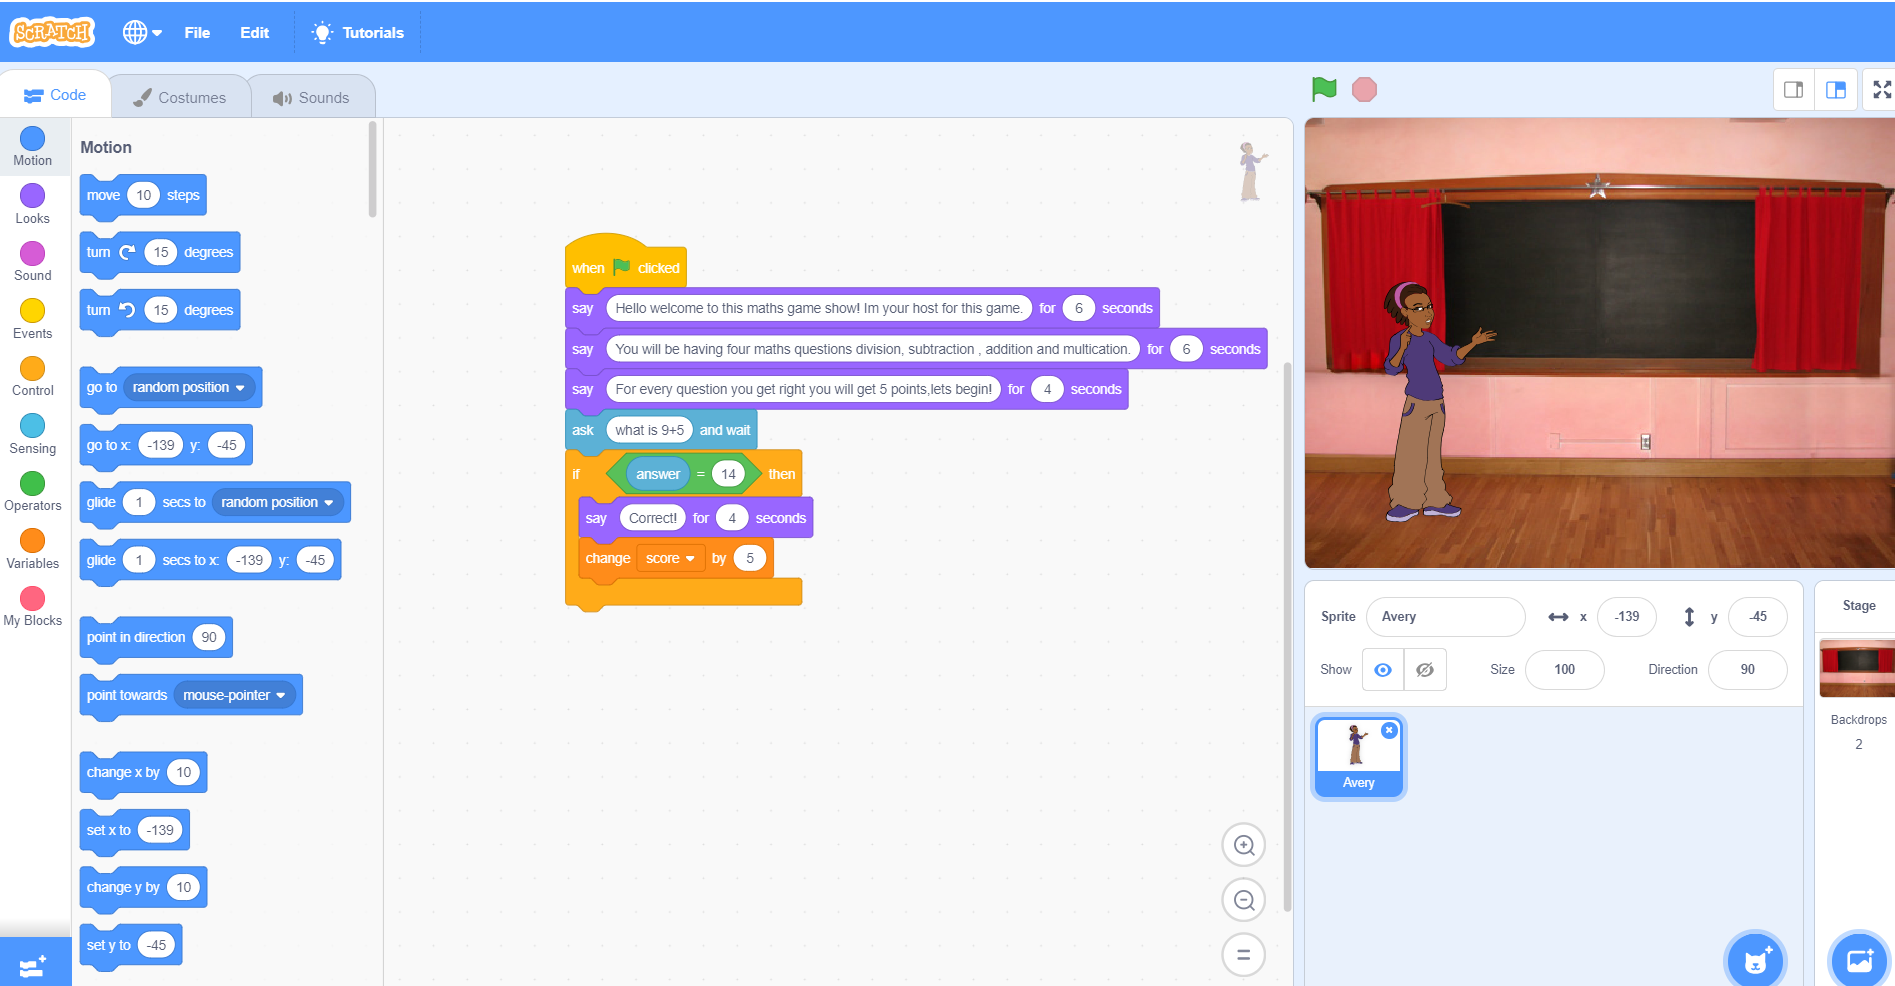The width and height of the screenshot is (1895, 986).
Task: Select the Events block category
Action: coord(33,319)
